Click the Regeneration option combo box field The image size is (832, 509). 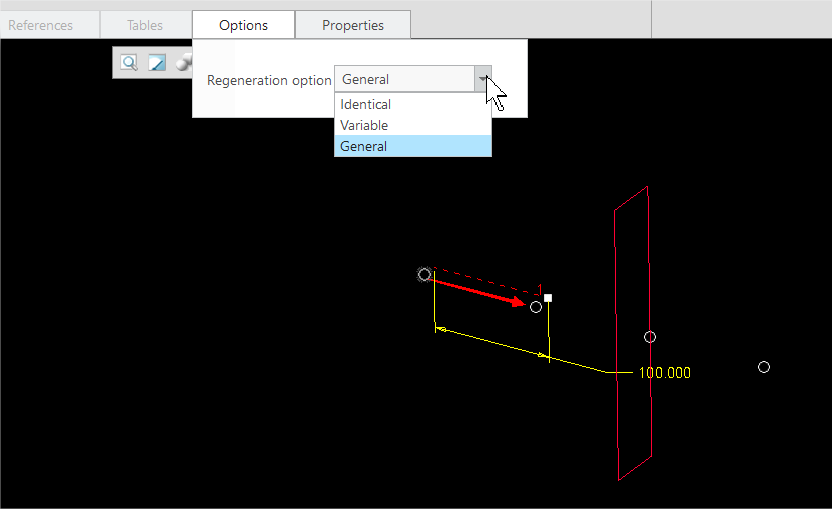tap(413, 79)
